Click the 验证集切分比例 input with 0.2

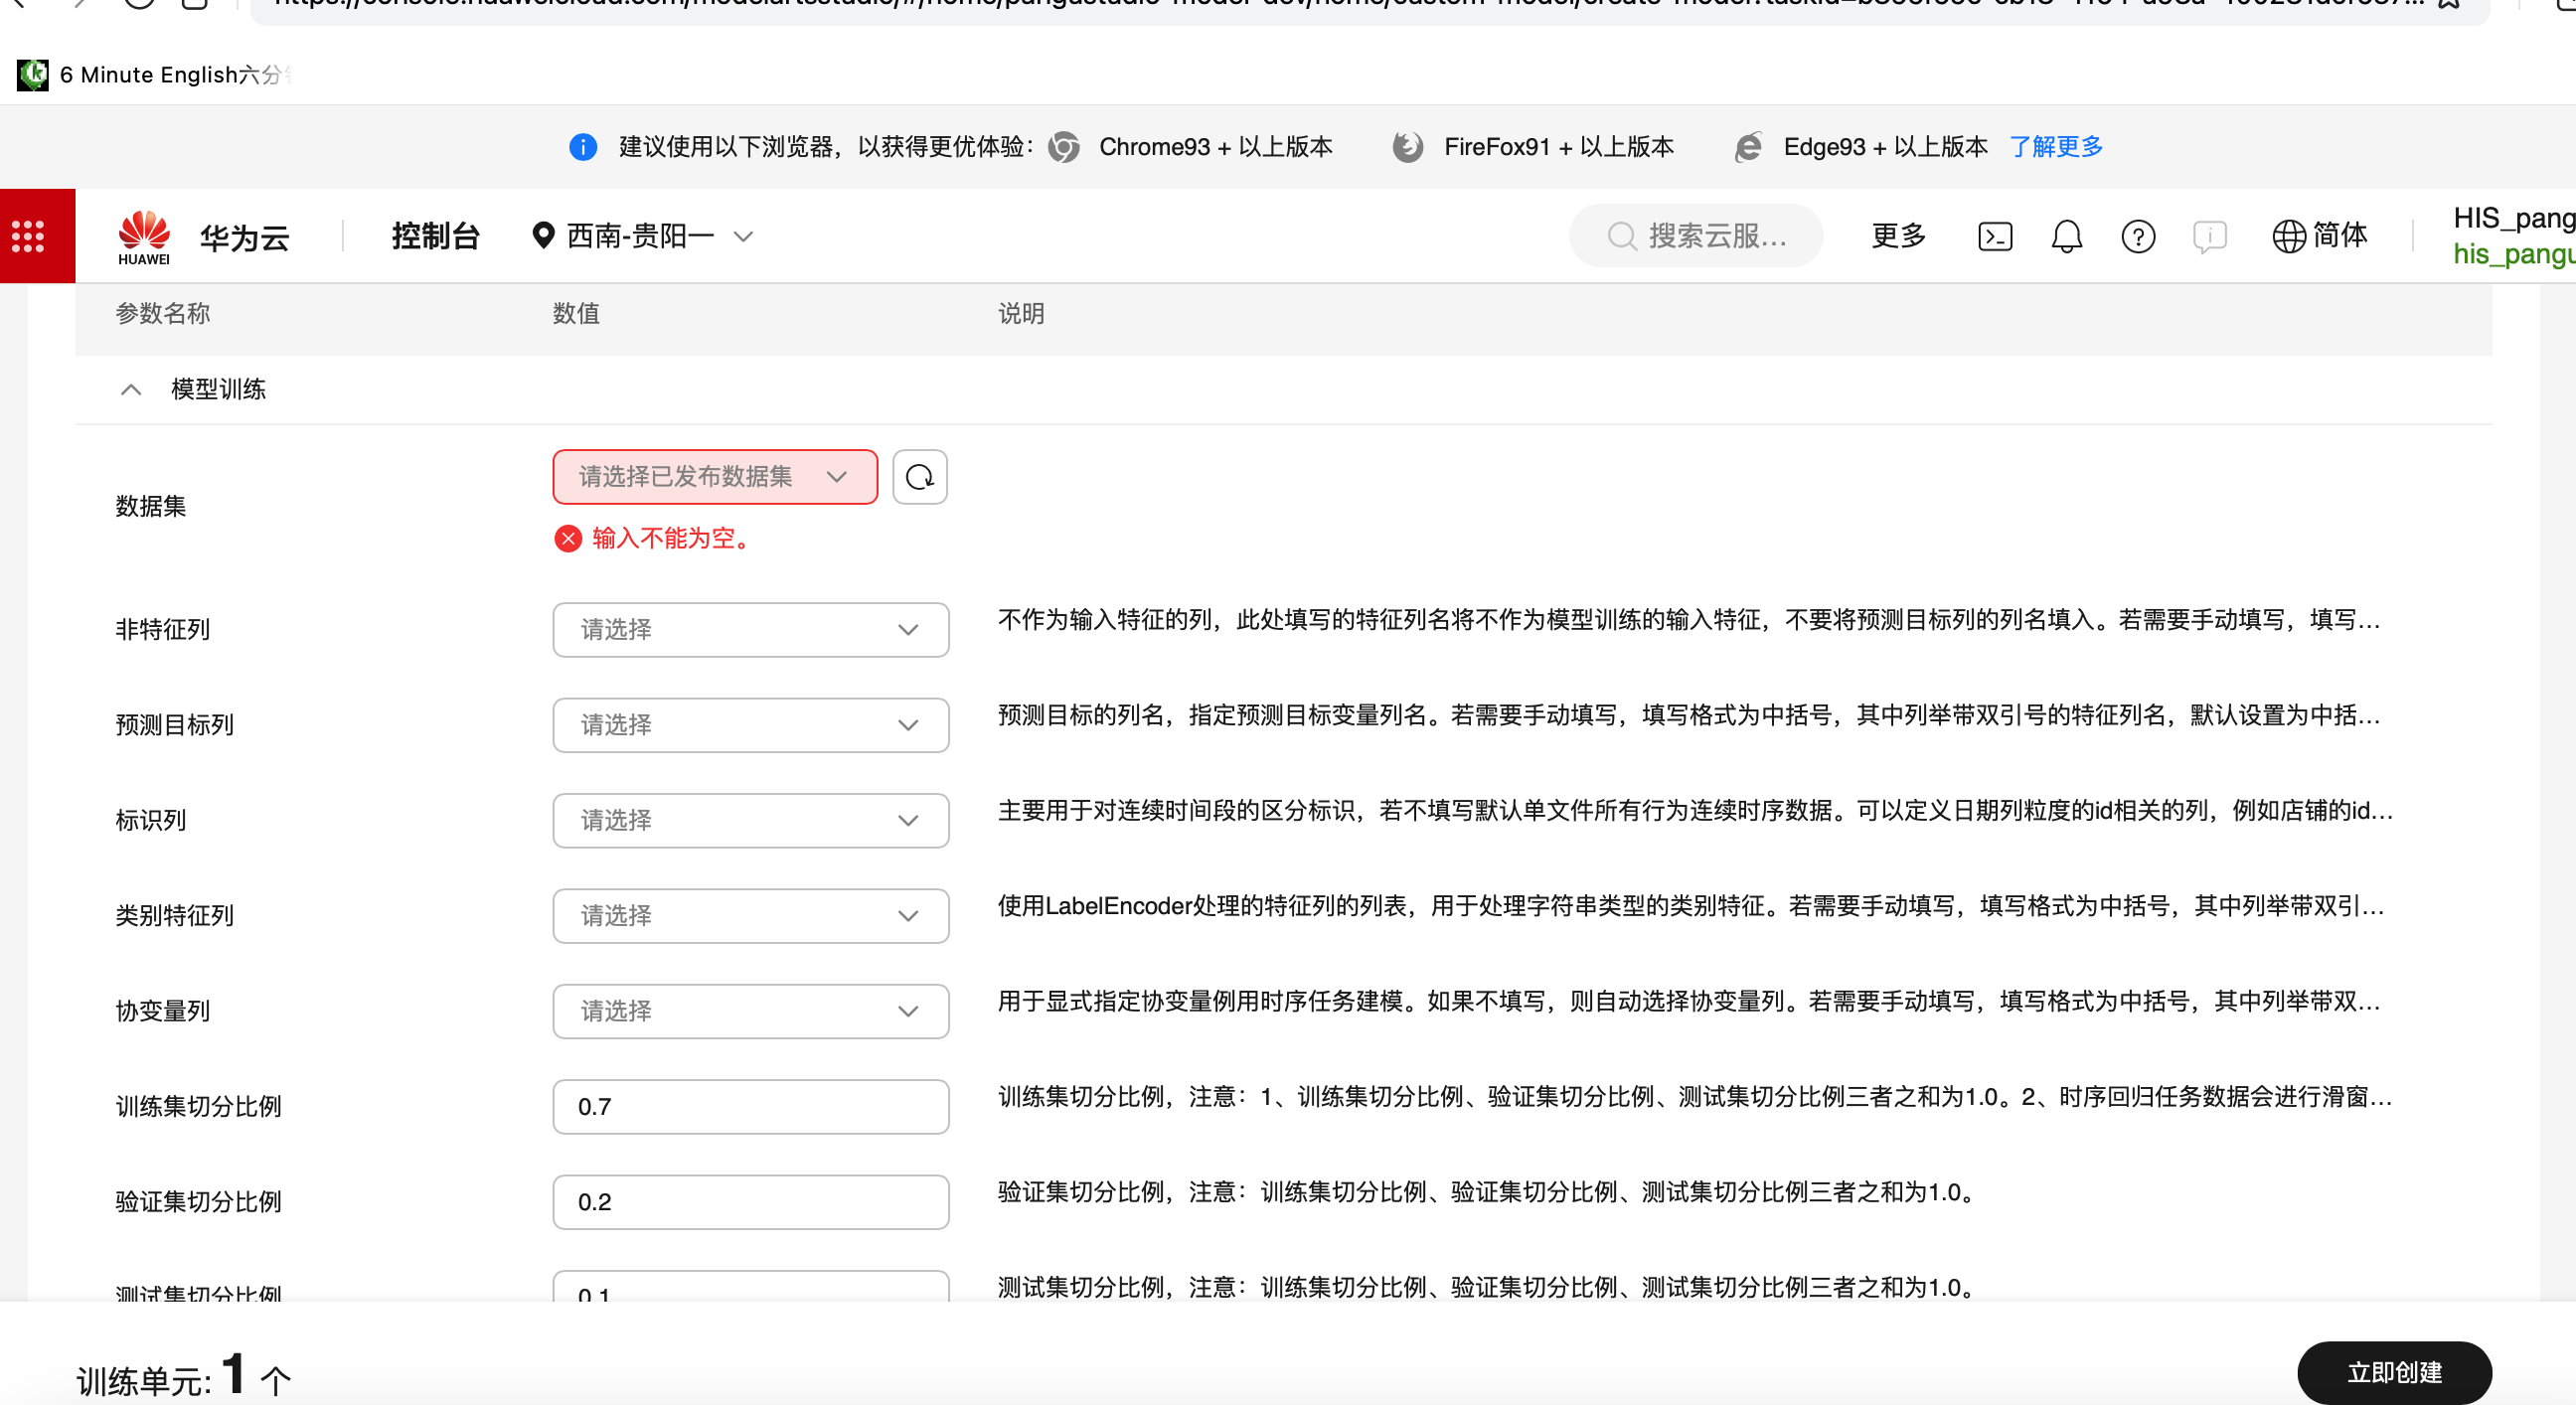click(750, 1202)
